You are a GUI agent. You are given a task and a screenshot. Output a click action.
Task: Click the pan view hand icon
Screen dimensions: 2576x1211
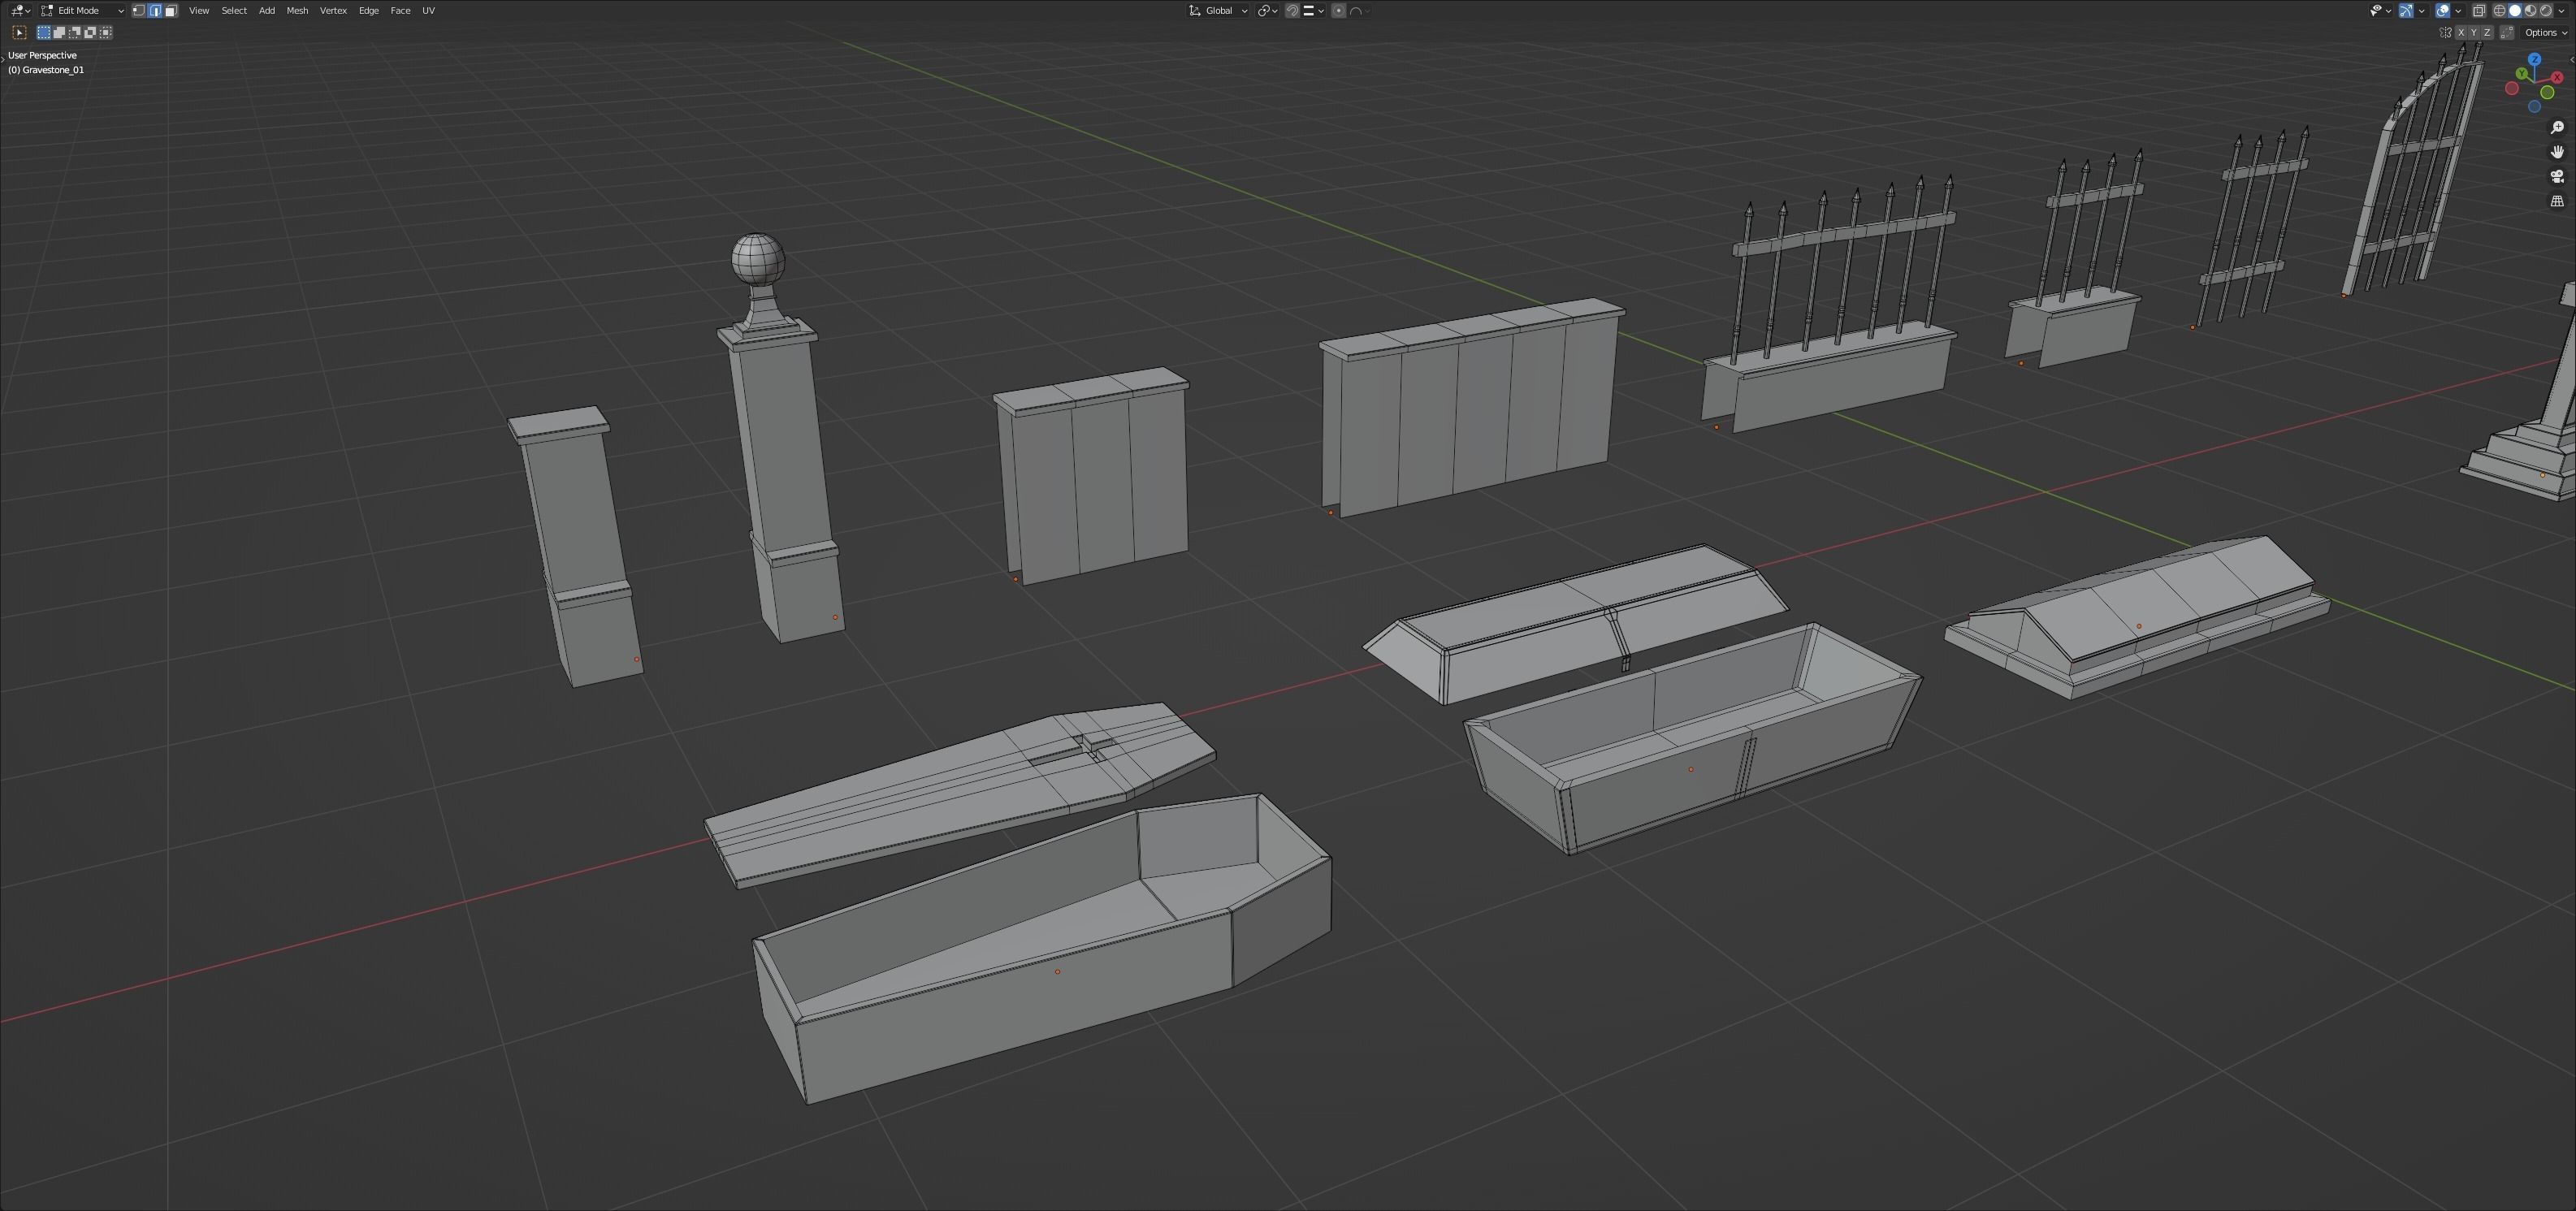tap(2557, 152)
